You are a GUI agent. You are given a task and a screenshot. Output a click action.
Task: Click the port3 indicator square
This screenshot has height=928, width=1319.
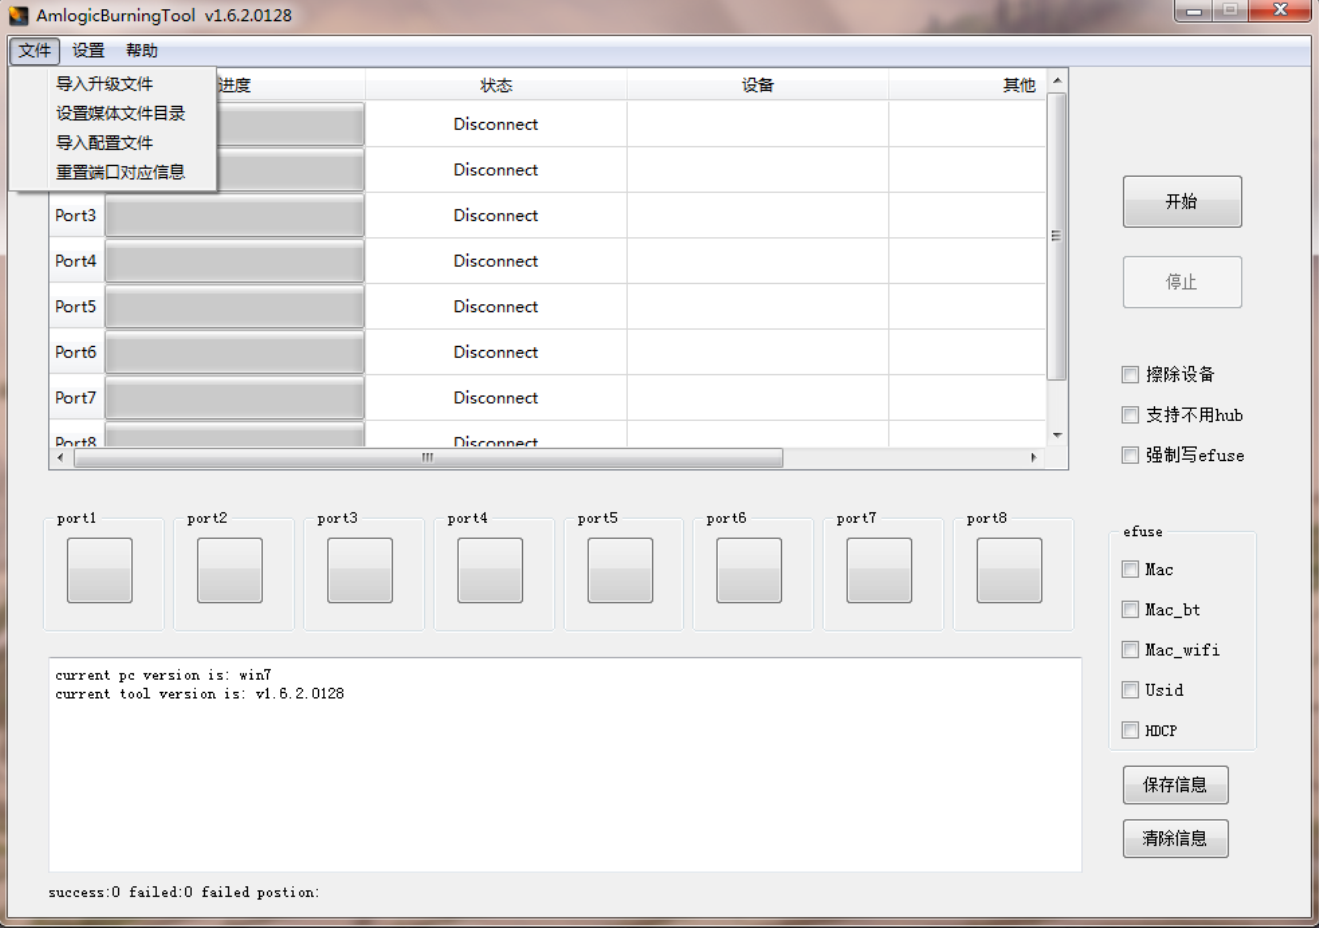coord(359,570)
